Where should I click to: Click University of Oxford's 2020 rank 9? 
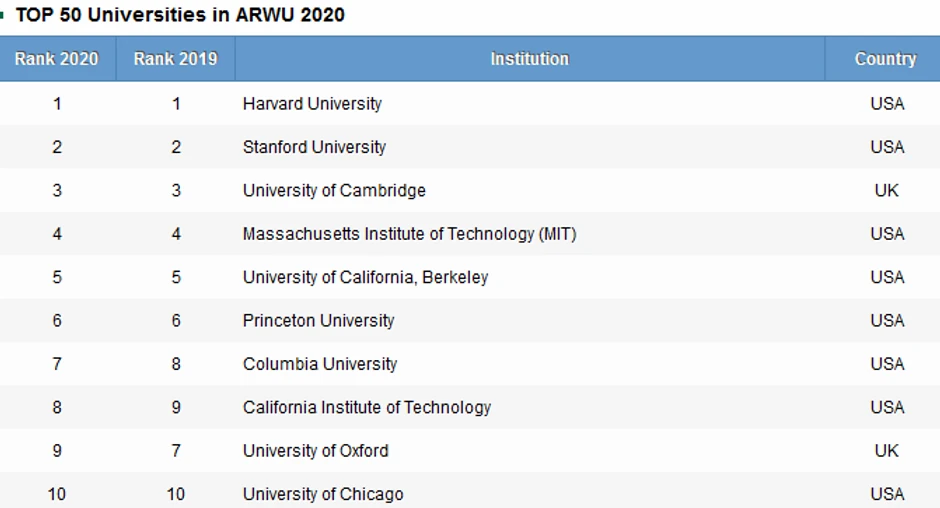[x=57, y=451]
